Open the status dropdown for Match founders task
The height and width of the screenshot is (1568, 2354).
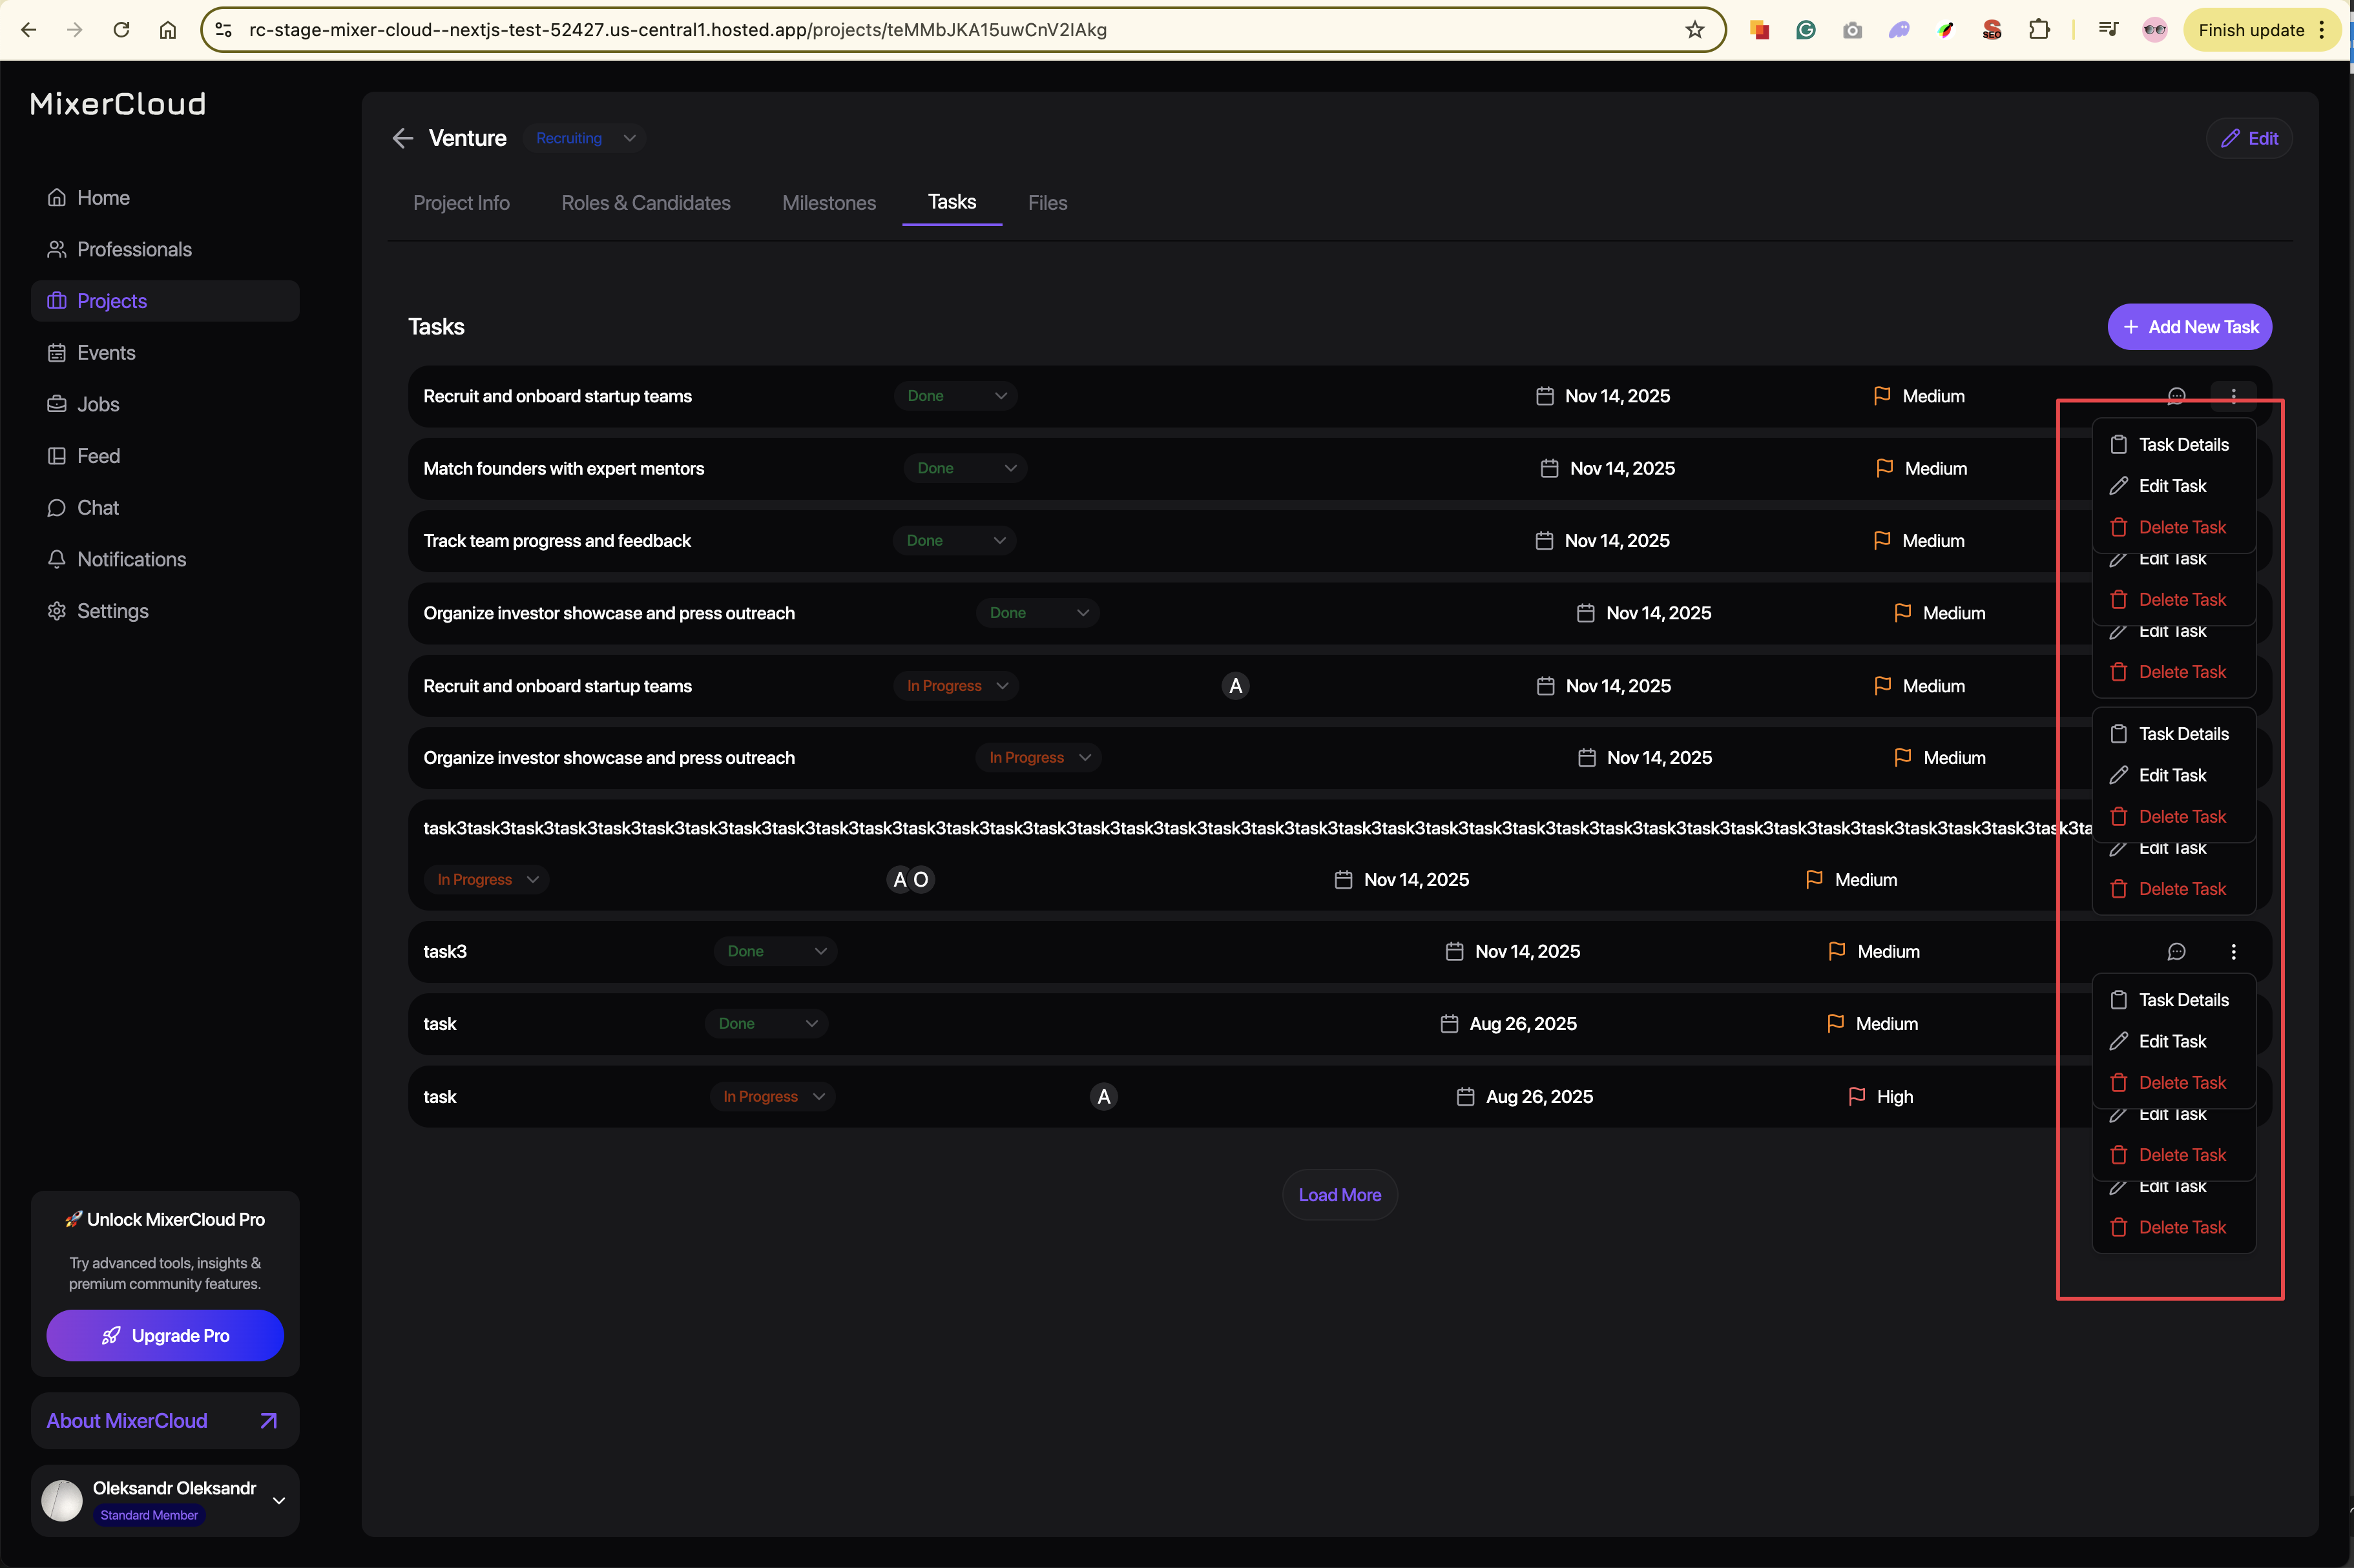click(965, 468)
